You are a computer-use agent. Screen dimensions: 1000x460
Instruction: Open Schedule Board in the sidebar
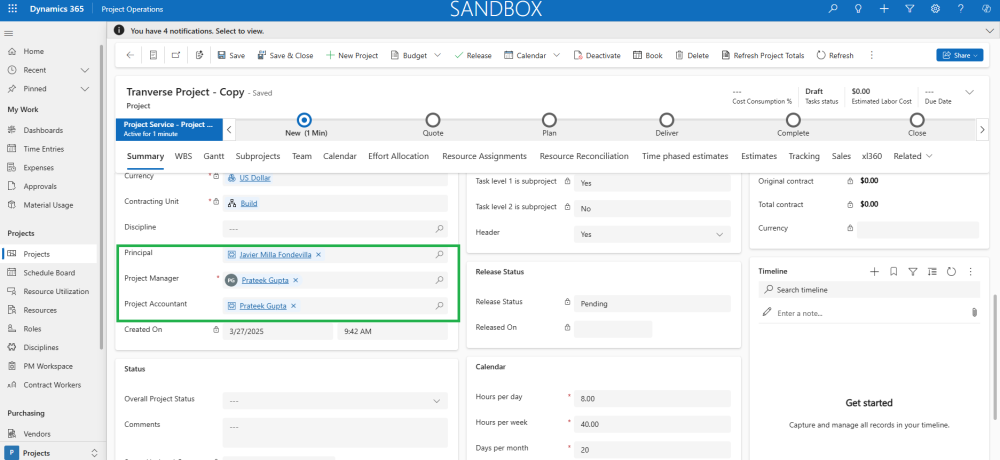click(x=50, y=272)
